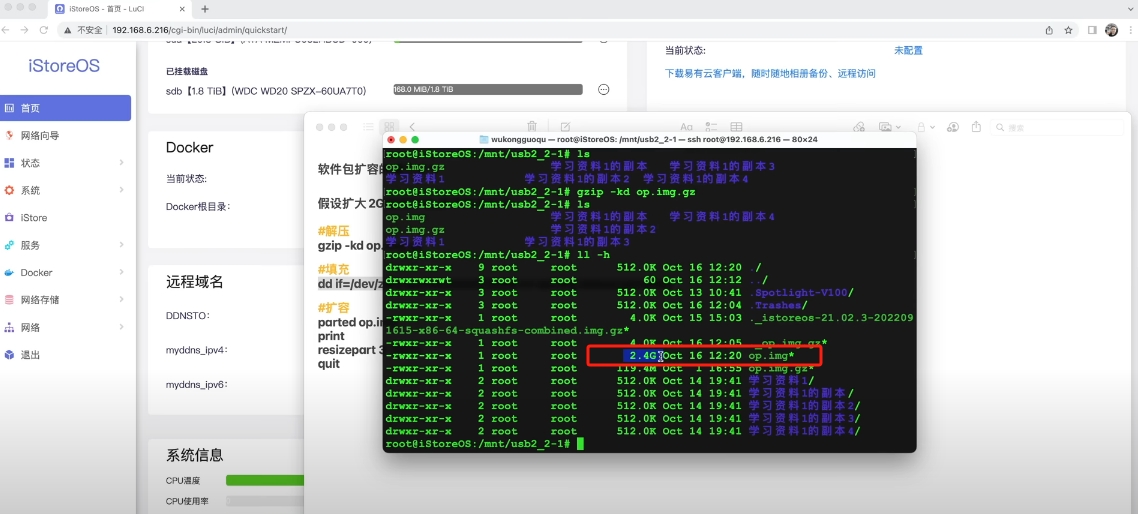Reload the page with refresh icon

(44, 30)
